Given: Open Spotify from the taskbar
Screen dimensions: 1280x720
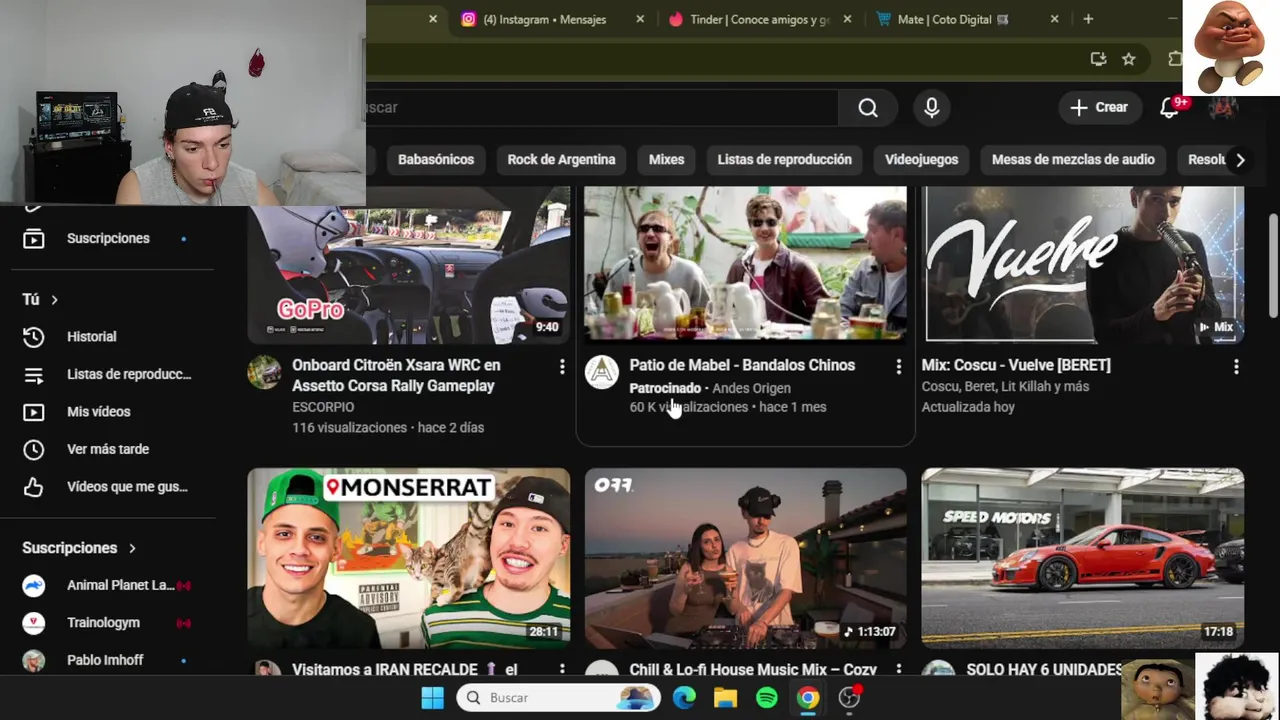Looking at the screenshot, I should (x=767, y=698).
